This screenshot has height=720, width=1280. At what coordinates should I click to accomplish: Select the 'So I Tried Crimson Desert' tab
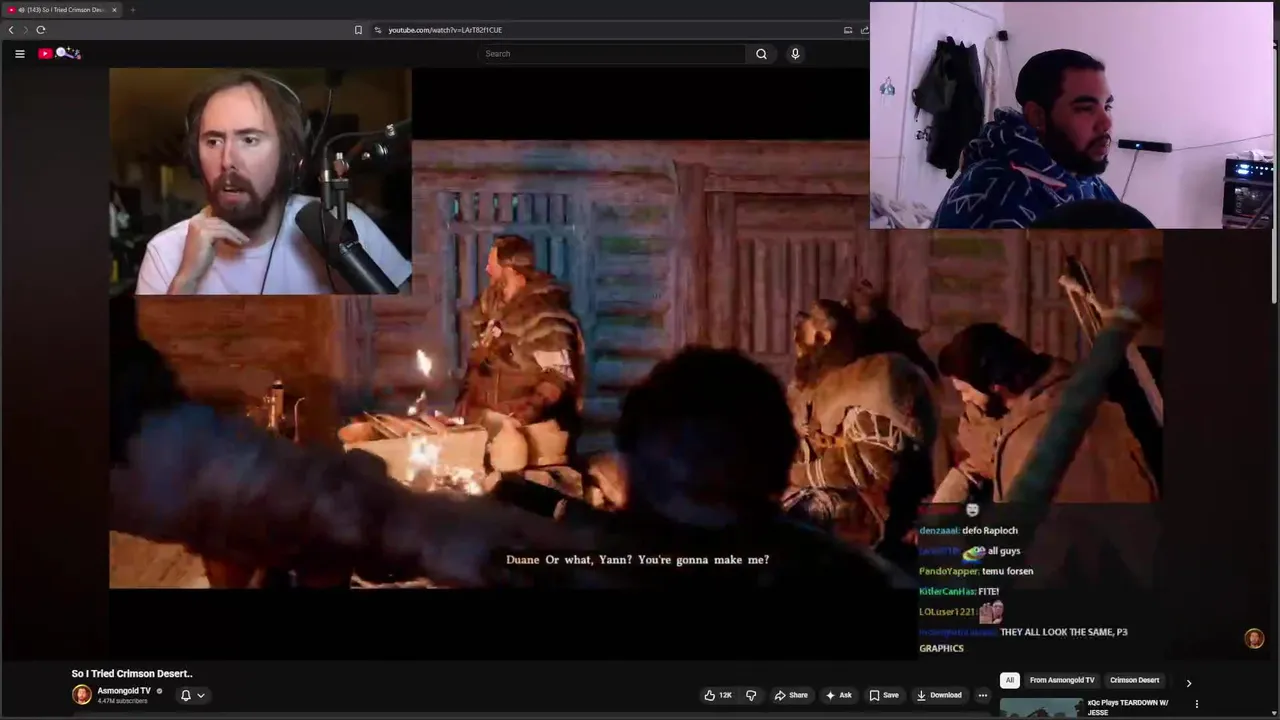[x=62, y=10]
